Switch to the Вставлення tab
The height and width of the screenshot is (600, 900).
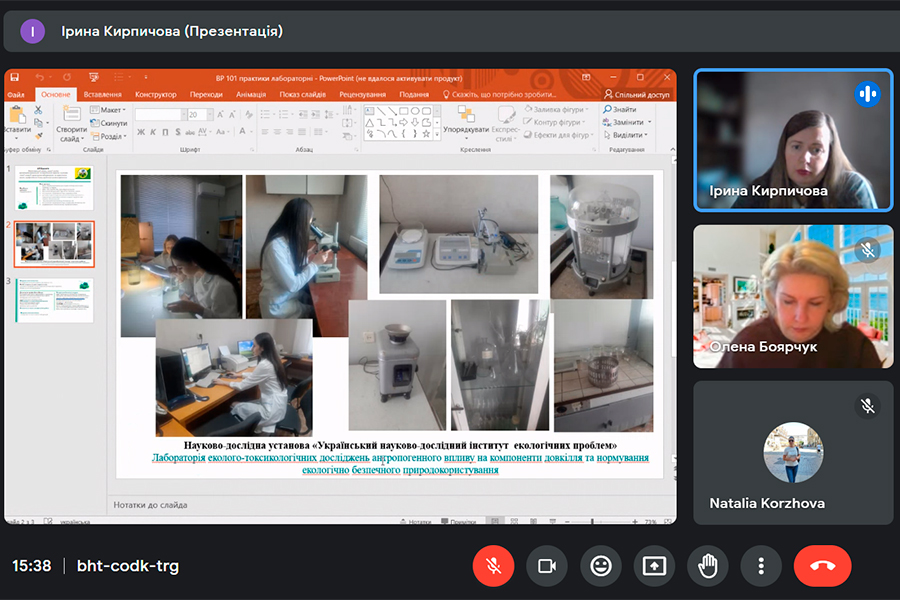pyautogui.click(x=103, y=95)
